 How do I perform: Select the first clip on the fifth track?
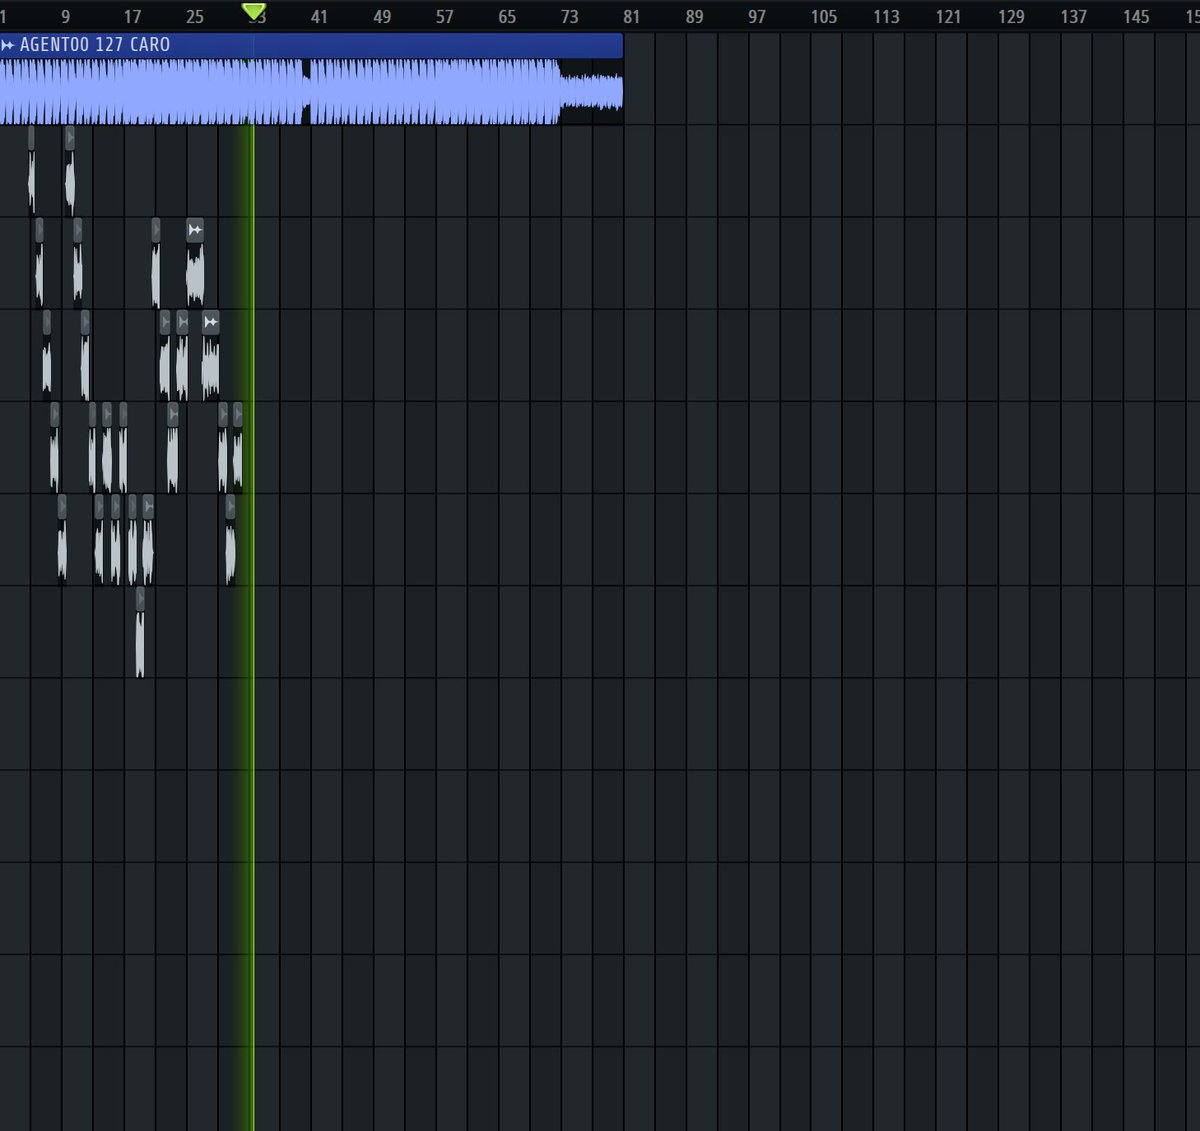pos(55,447)
